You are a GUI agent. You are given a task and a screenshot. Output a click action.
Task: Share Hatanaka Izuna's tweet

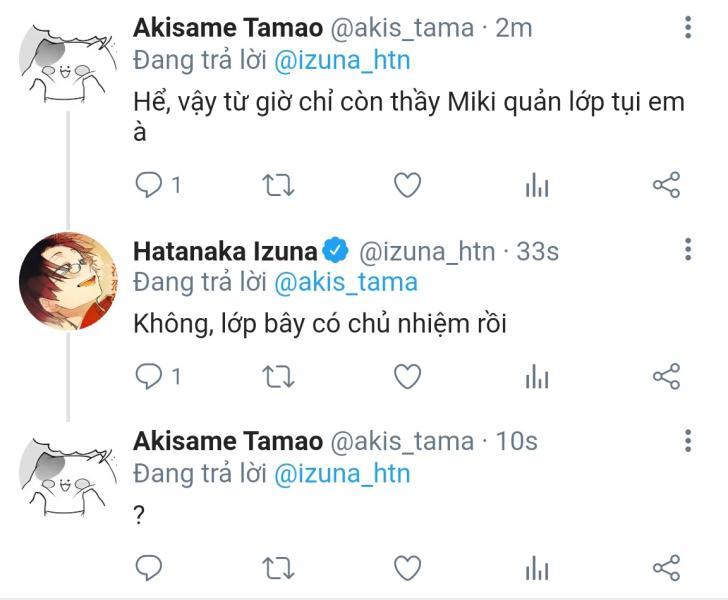coord(666,376)
